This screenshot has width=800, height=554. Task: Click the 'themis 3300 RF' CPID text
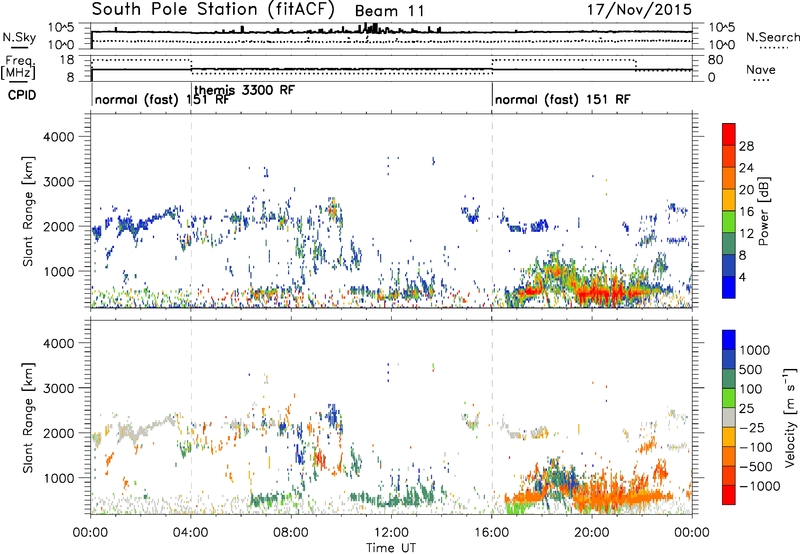[244, 90]
